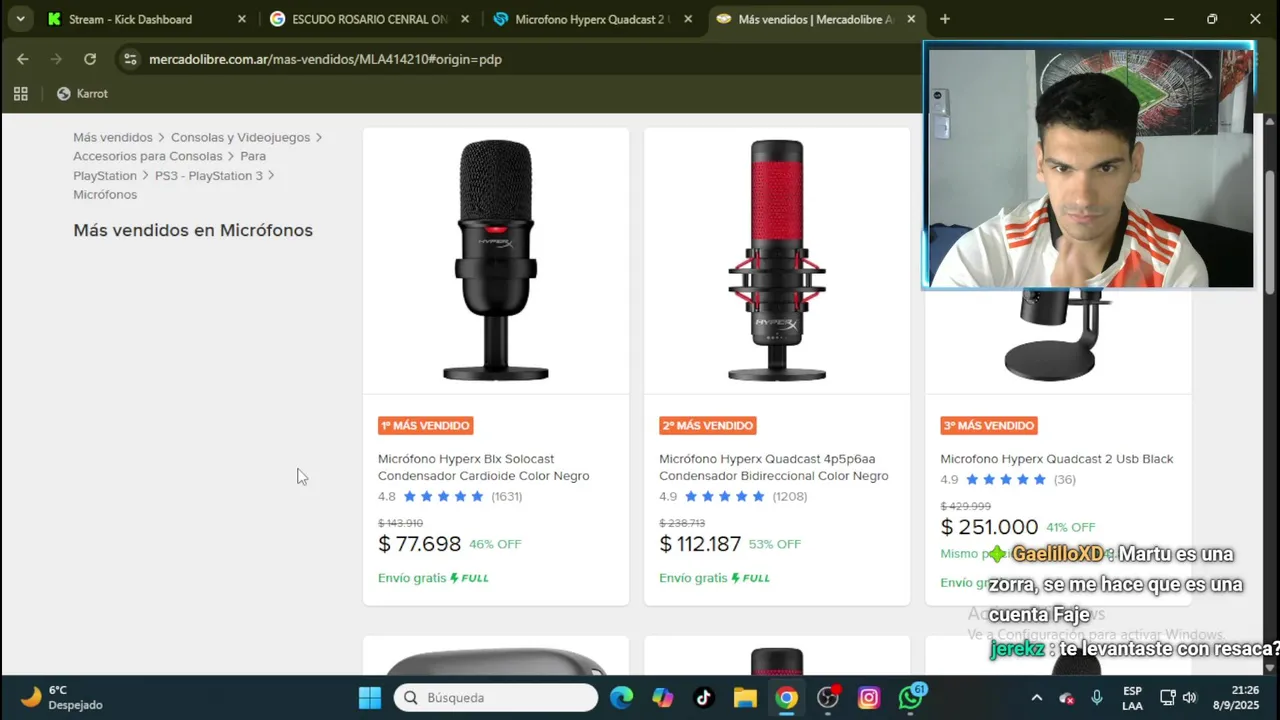Click the cloud sync error tray icon

tap(1066, 697)
